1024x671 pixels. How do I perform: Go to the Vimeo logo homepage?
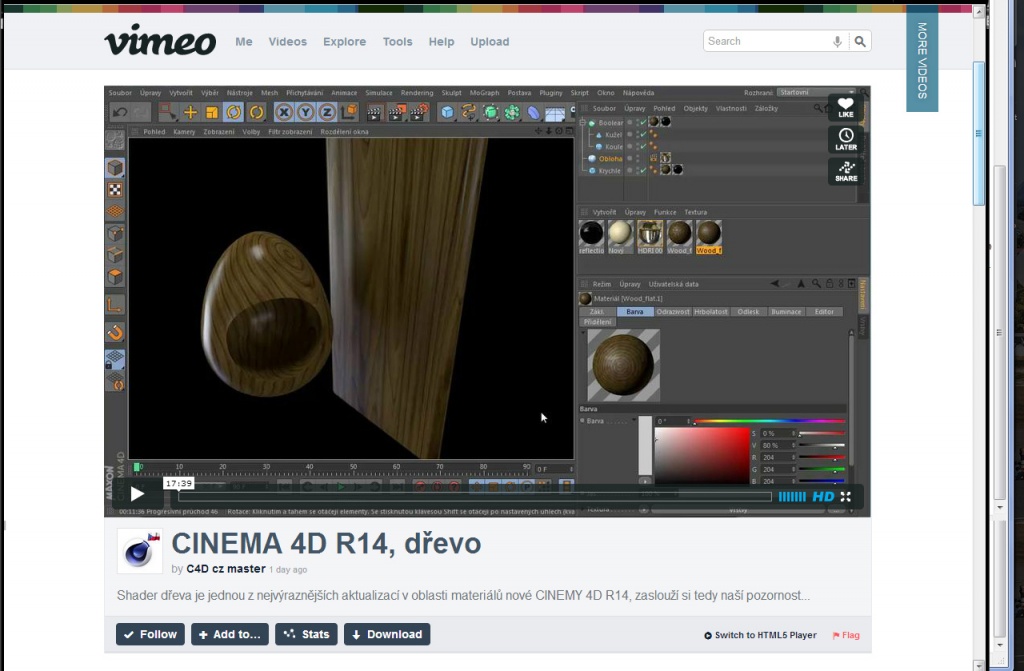tap(160, 40)
